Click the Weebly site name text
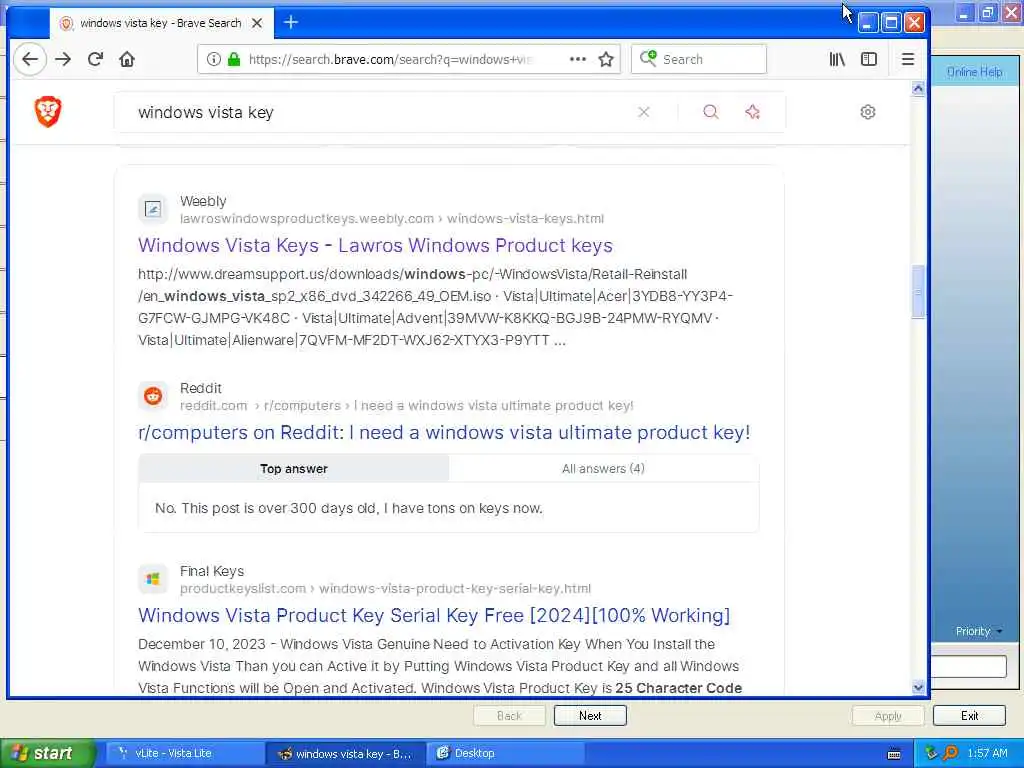This screenshot has height=768, width=1024. click(x=203, y=201)
